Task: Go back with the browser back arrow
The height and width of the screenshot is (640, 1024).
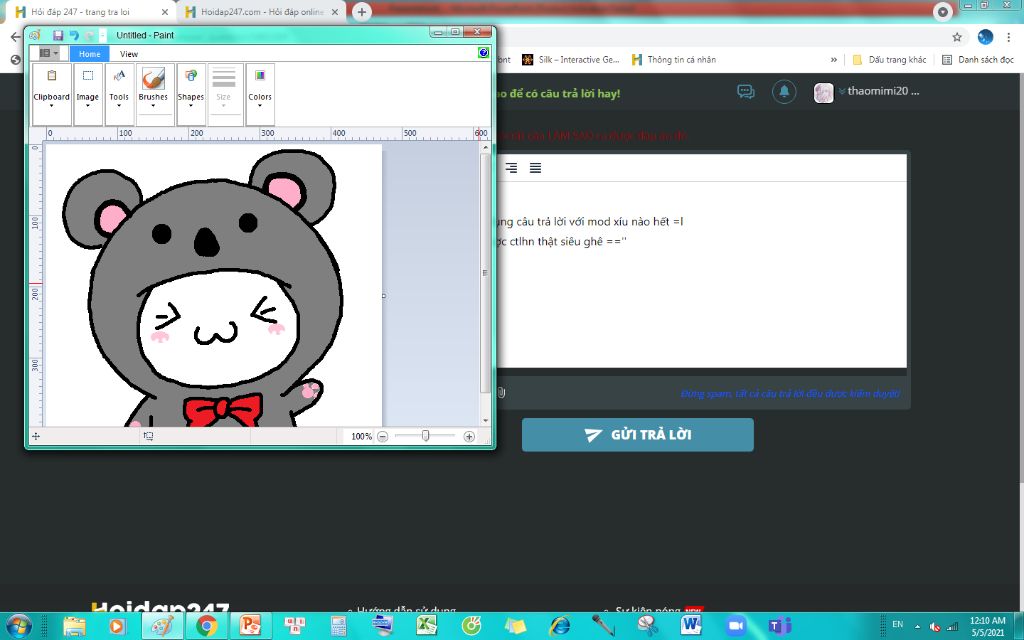Action: (15, 37)
